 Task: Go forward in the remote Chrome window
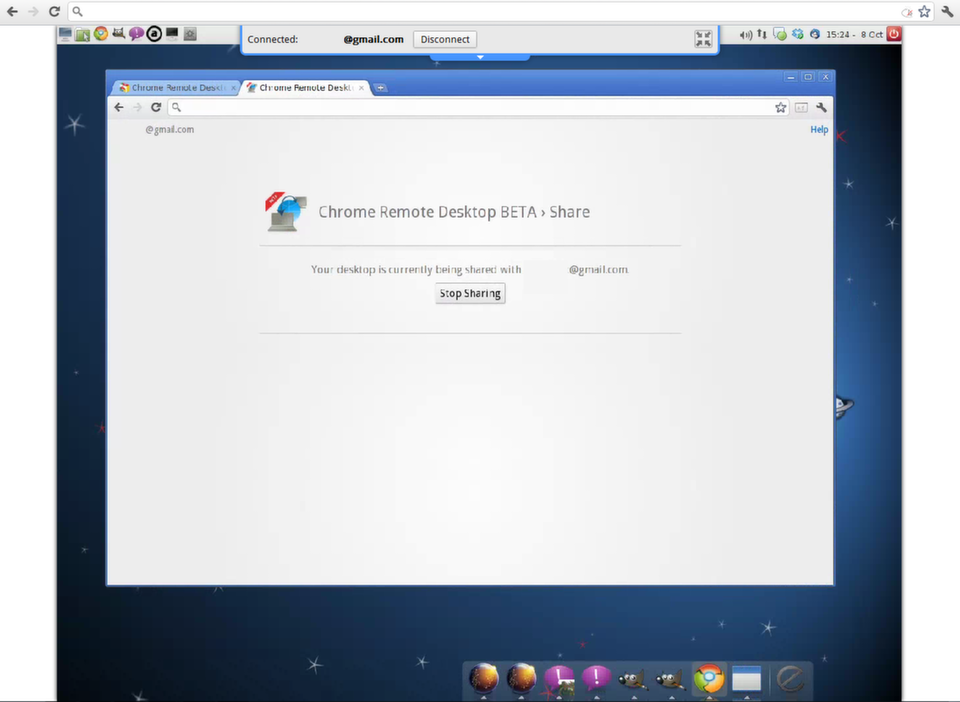coord(137,107)
